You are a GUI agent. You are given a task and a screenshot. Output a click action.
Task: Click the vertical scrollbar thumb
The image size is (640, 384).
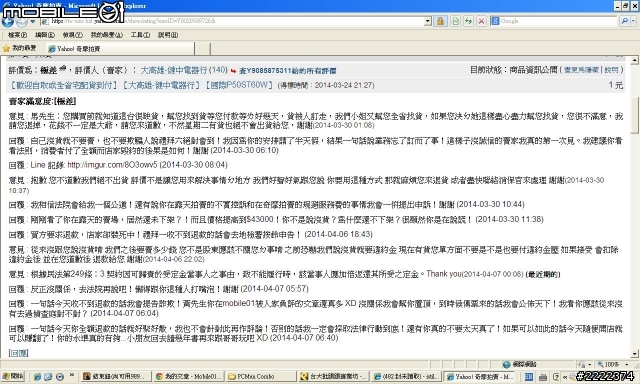[635, 115]
